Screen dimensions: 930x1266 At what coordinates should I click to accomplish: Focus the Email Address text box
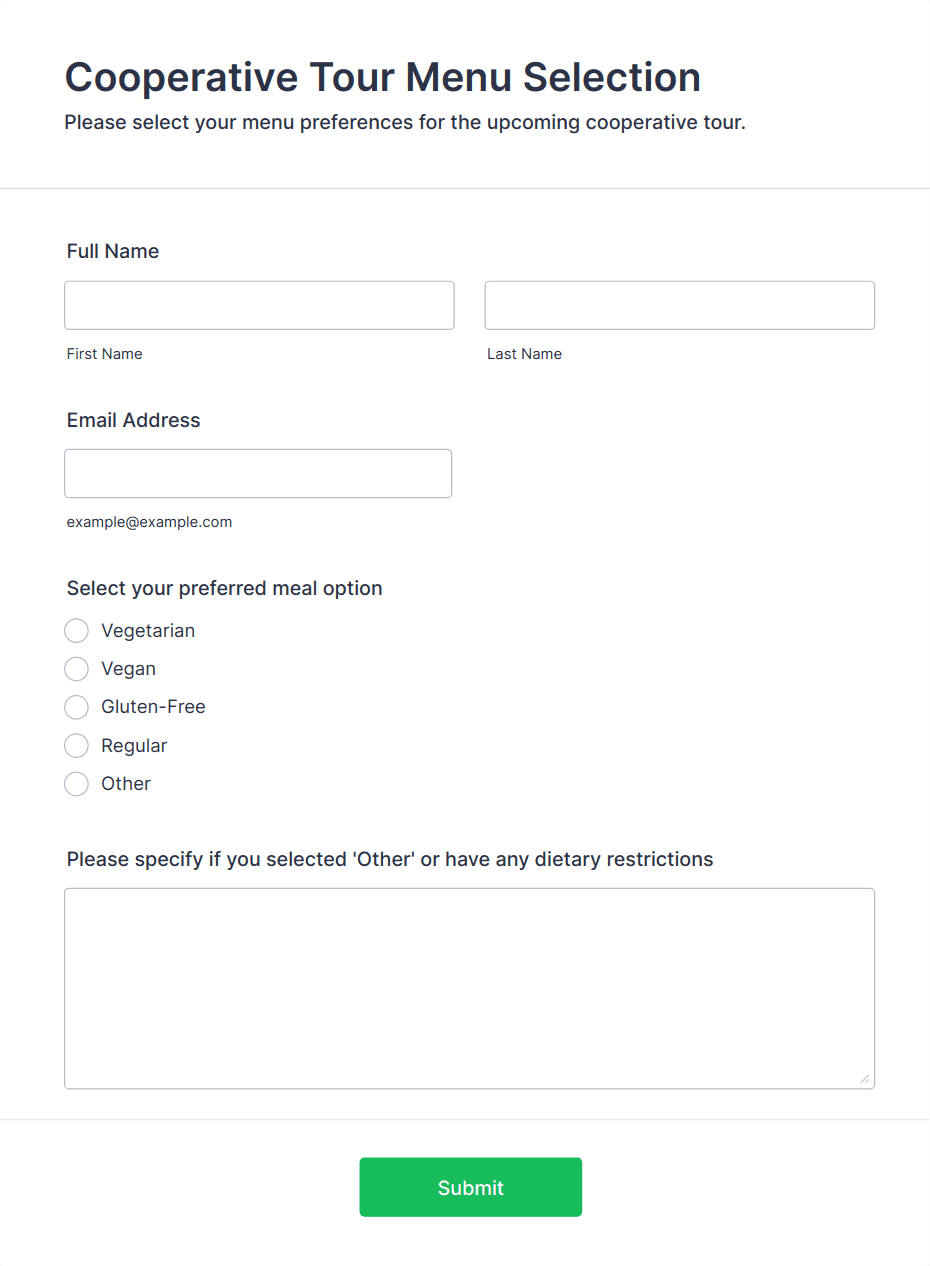click(258, 473)
